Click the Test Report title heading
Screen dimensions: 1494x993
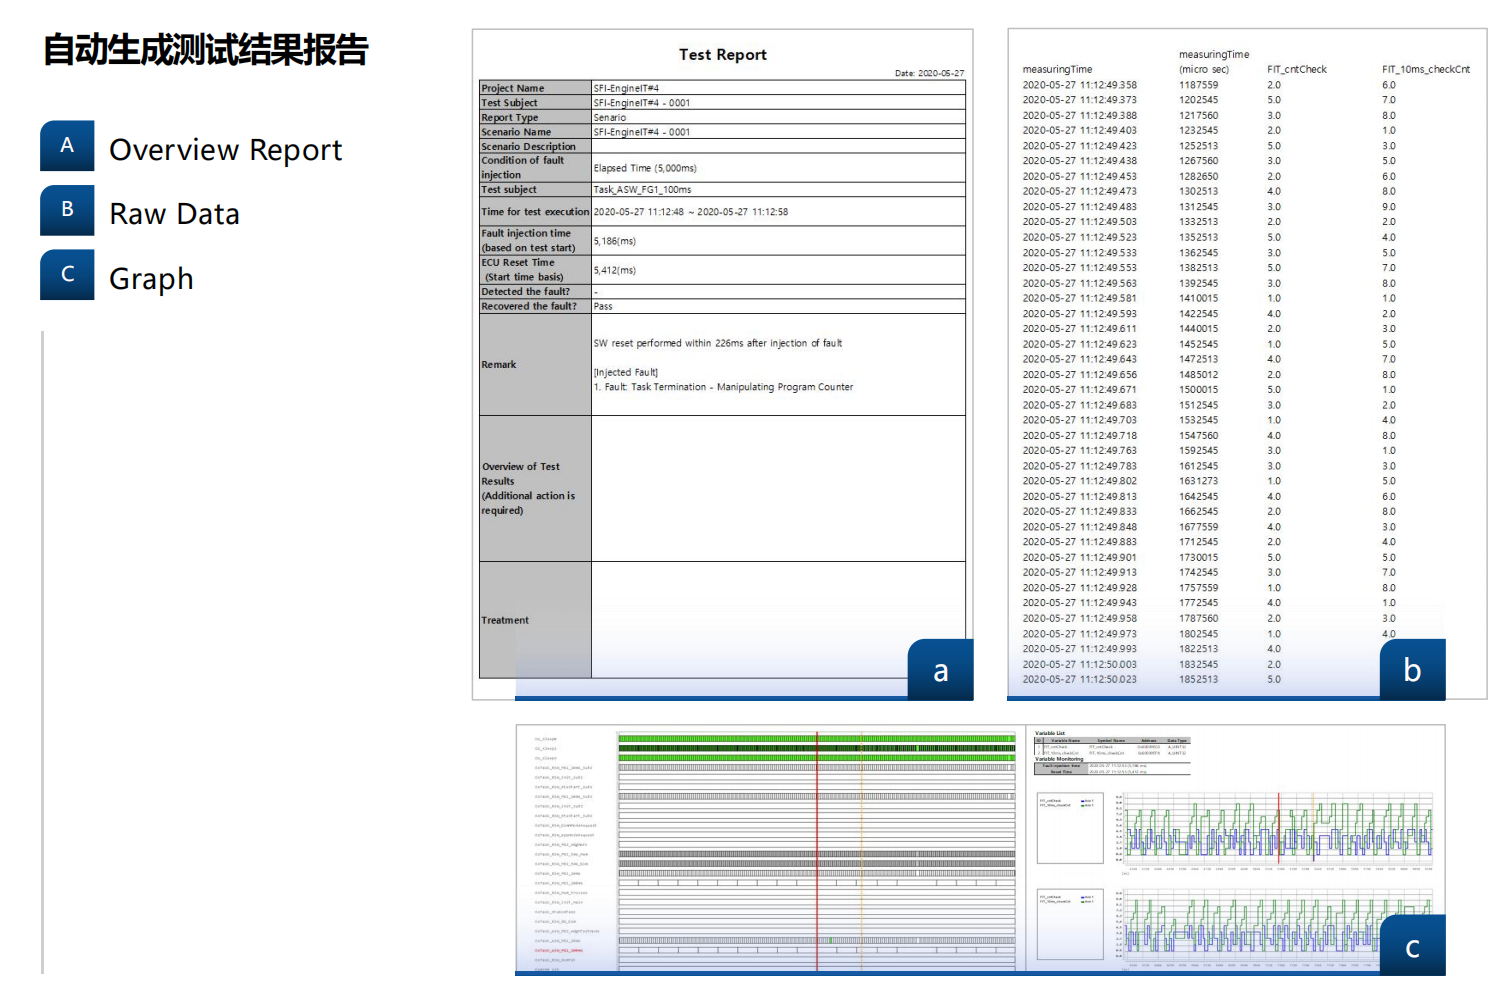[722, 55]
